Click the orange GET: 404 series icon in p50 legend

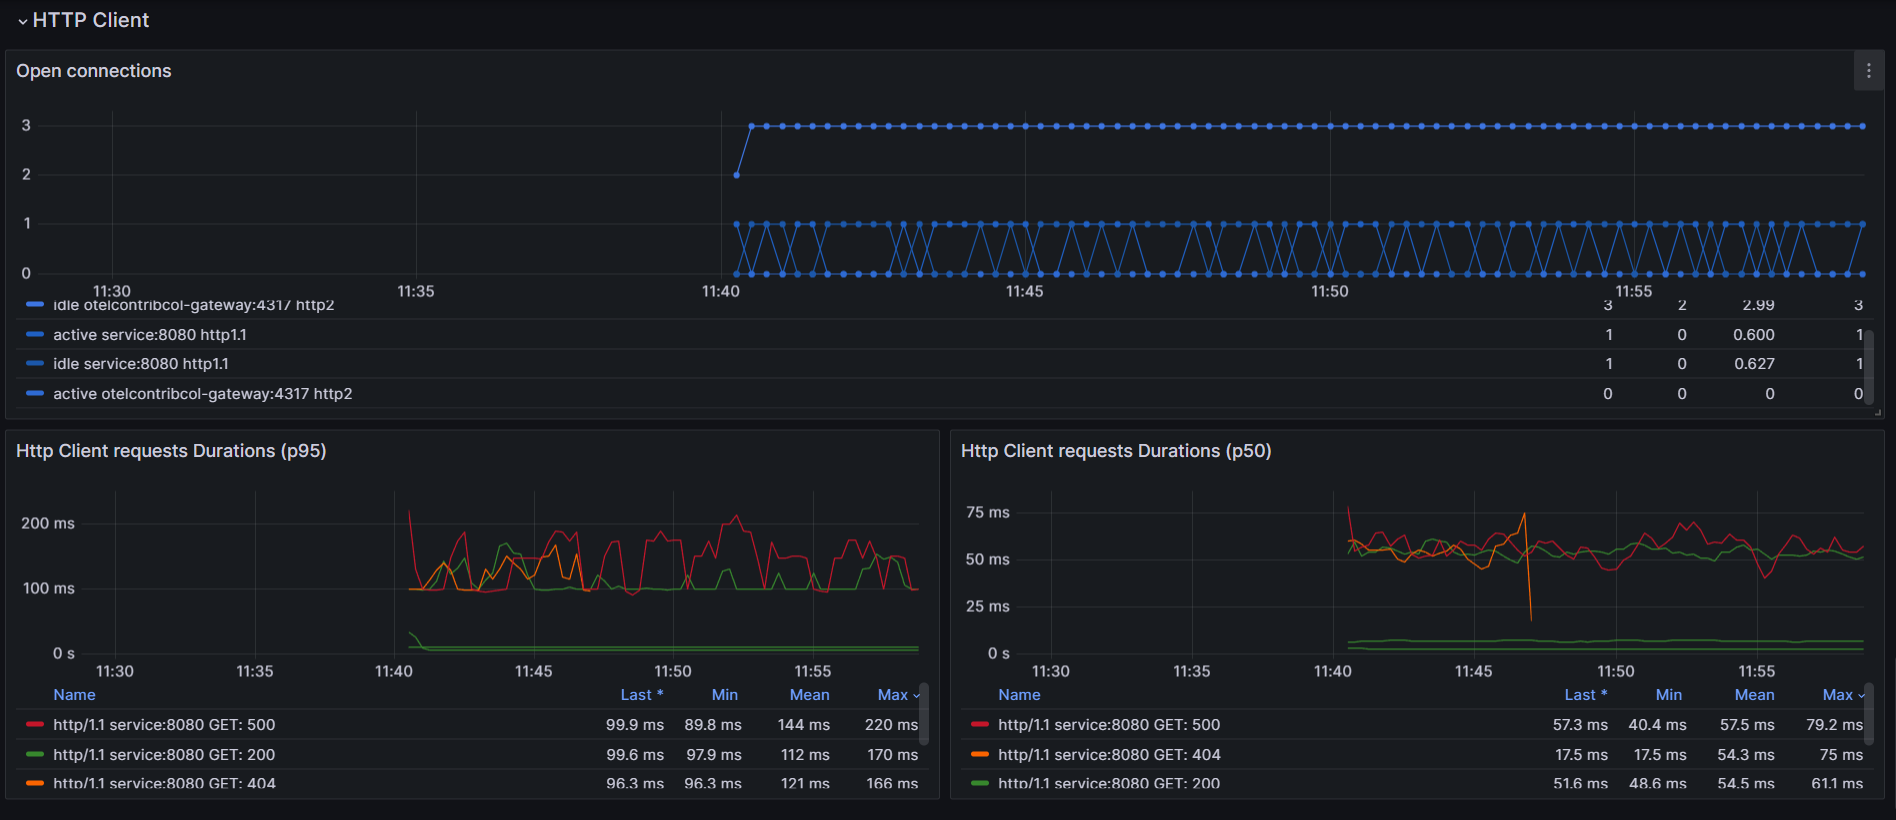pos(980,754)
